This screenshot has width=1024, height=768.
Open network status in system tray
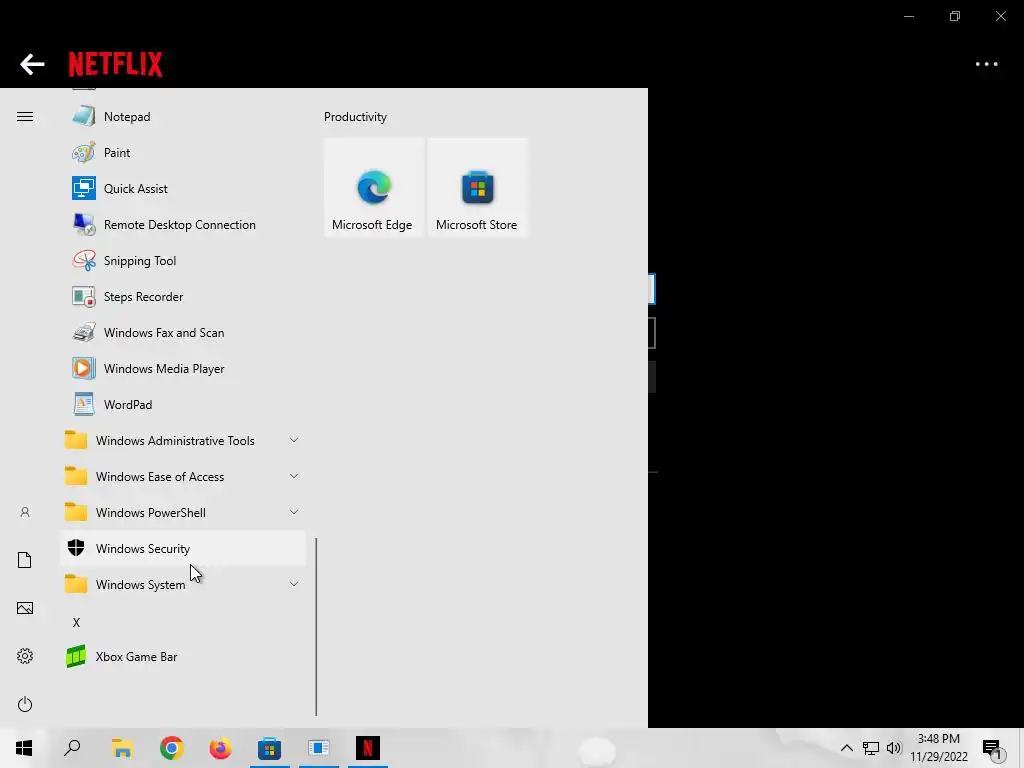click(871, 748)
